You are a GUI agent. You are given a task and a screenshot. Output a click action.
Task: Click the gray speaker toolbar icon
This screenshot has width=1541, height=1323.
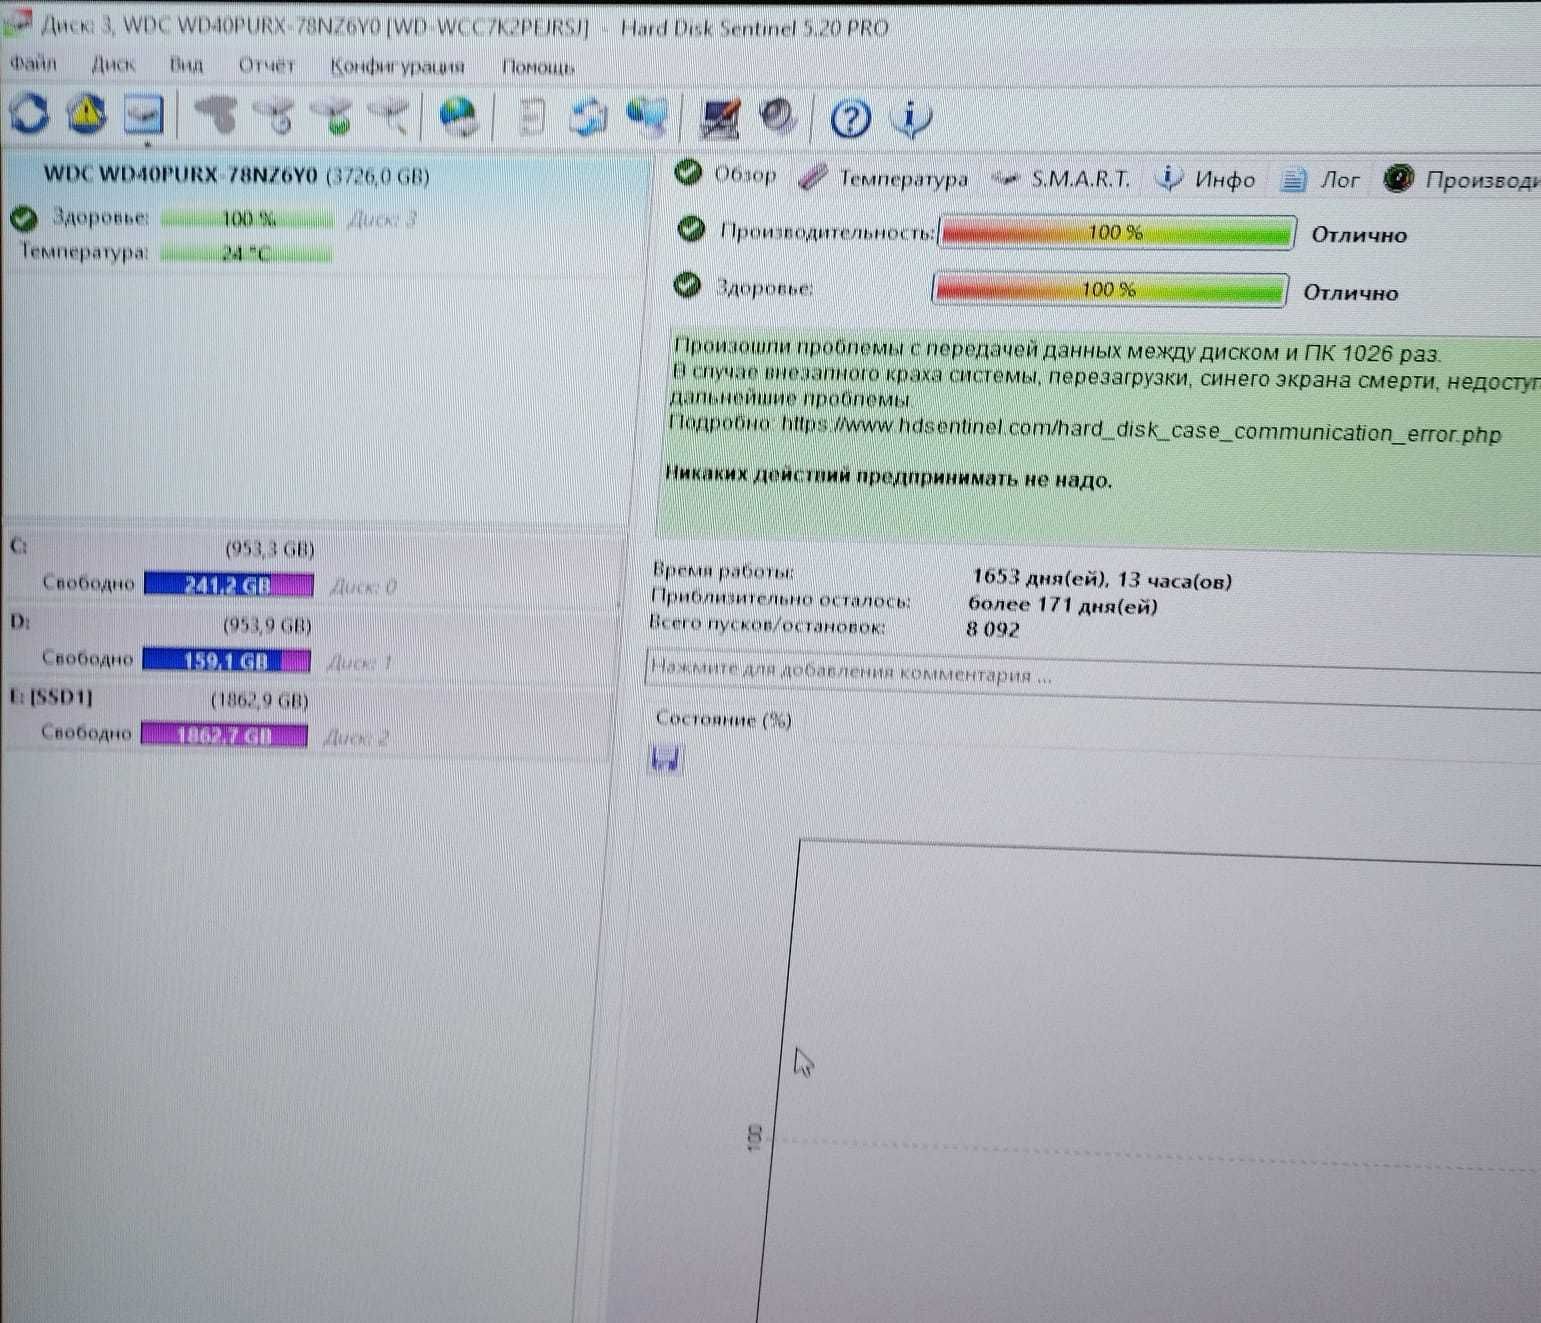[778, 117]
